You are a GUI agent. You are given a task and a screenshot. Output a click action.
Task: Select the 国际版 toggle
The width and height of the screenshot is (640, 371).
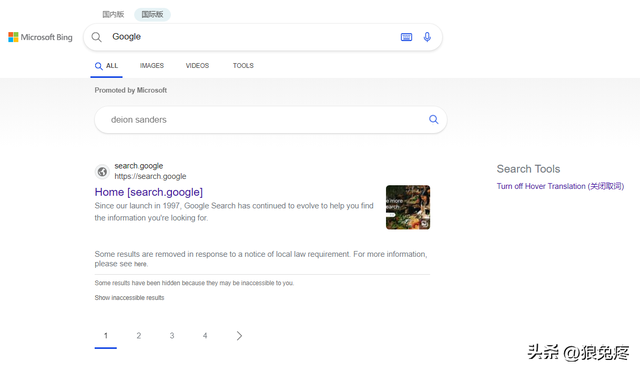pyautogui.click(x=152, y=14)
